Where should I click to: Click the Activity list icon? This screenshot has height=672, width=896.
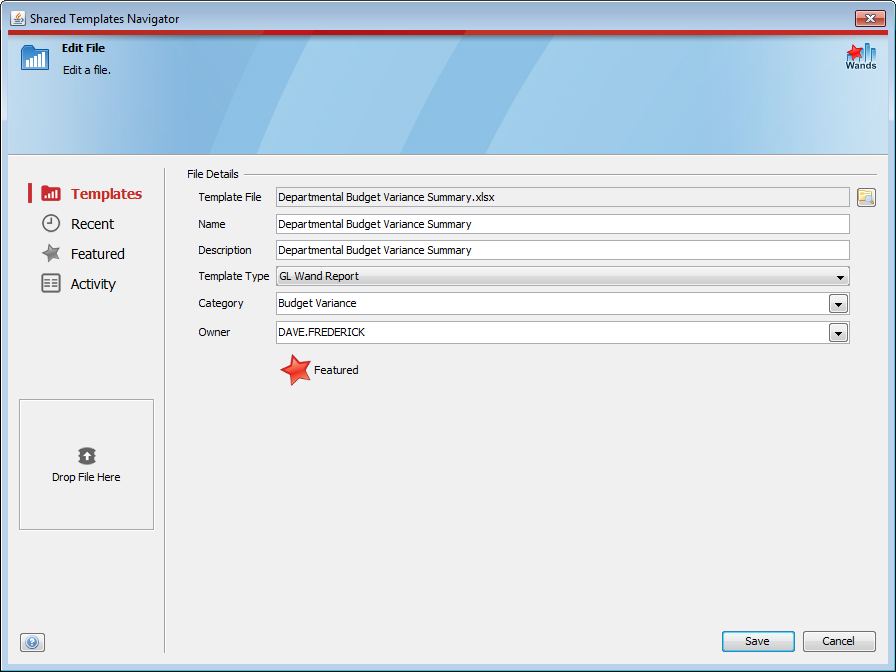pos(51,283)
